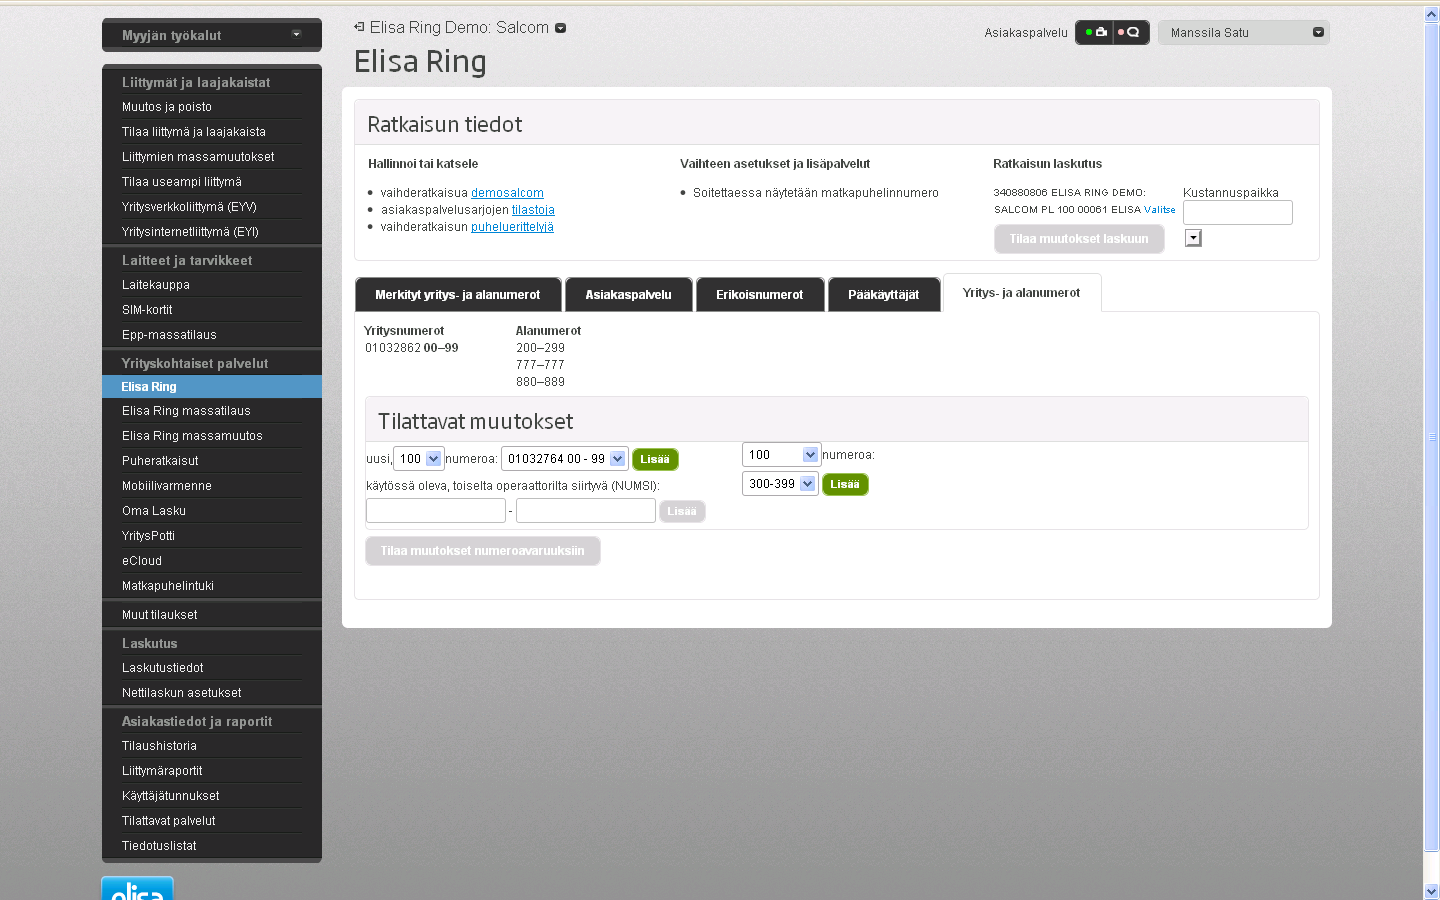Open the dropdown arrow next to Salcom
This screenshot has width=1440, height=900.
pos(560,28)
